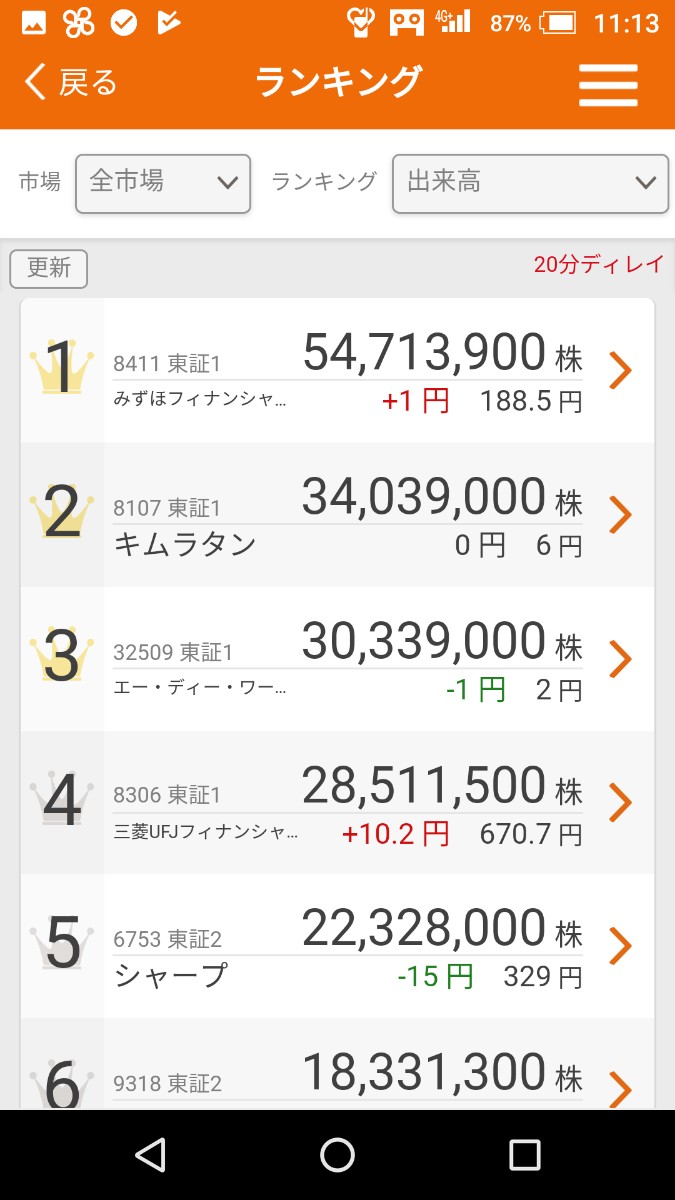Screen dimensions: 675x1200
Task: Open details arrow for シャープ
Action: coord(621,946)
